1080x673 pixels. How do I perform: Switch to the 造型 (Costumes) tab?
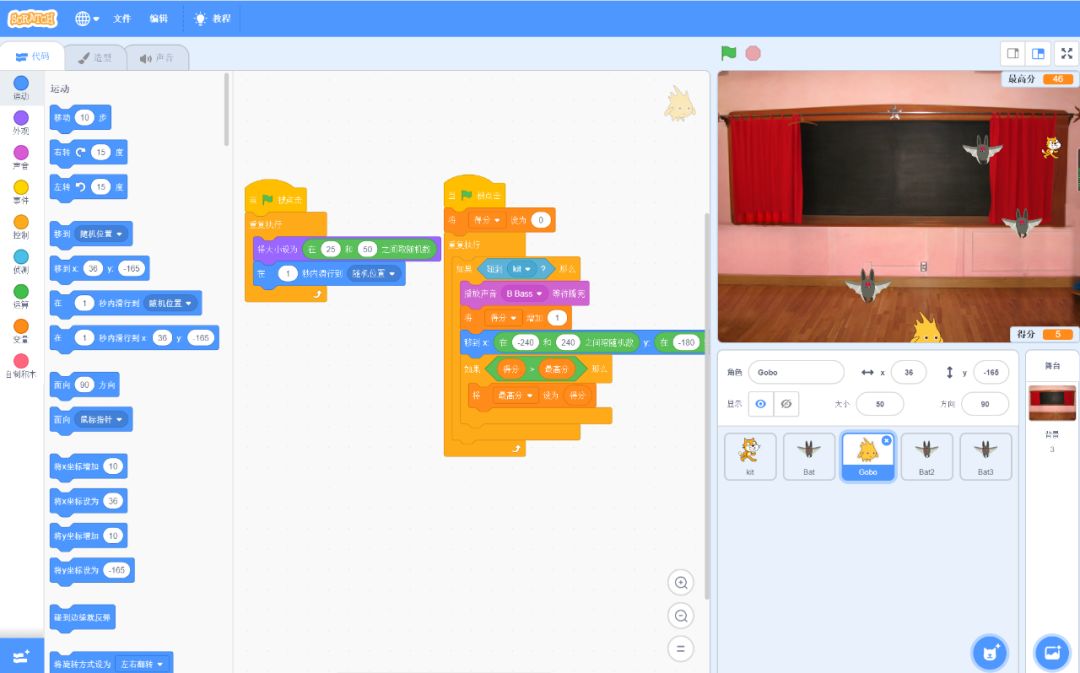pos(95,58)
